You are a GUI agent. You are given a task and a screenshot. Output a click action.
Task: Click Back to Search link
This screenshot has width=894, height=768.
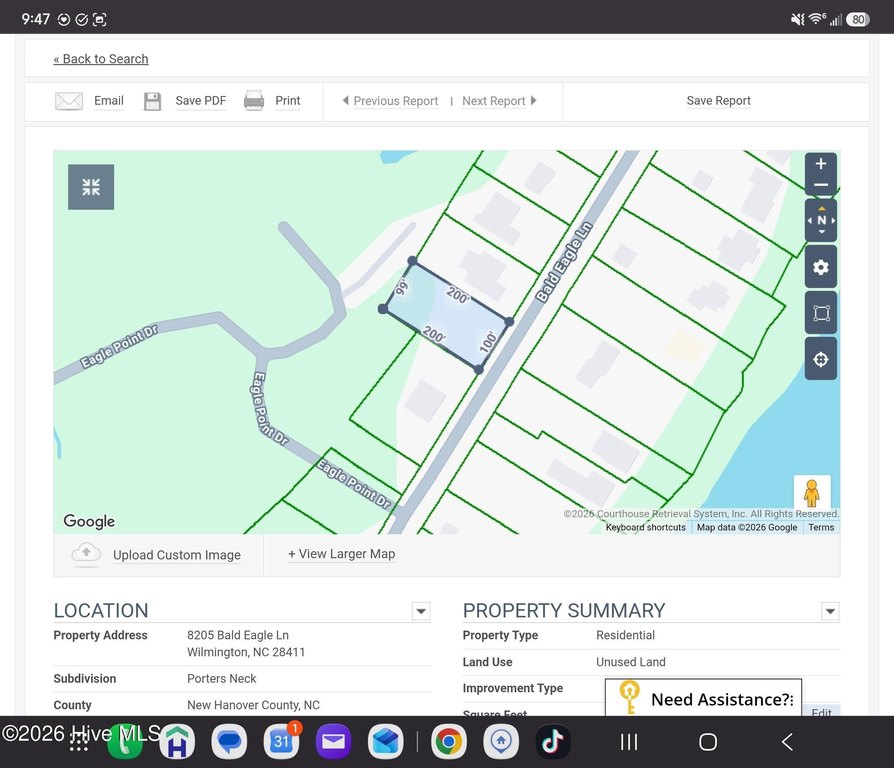[x=101, y=59]
